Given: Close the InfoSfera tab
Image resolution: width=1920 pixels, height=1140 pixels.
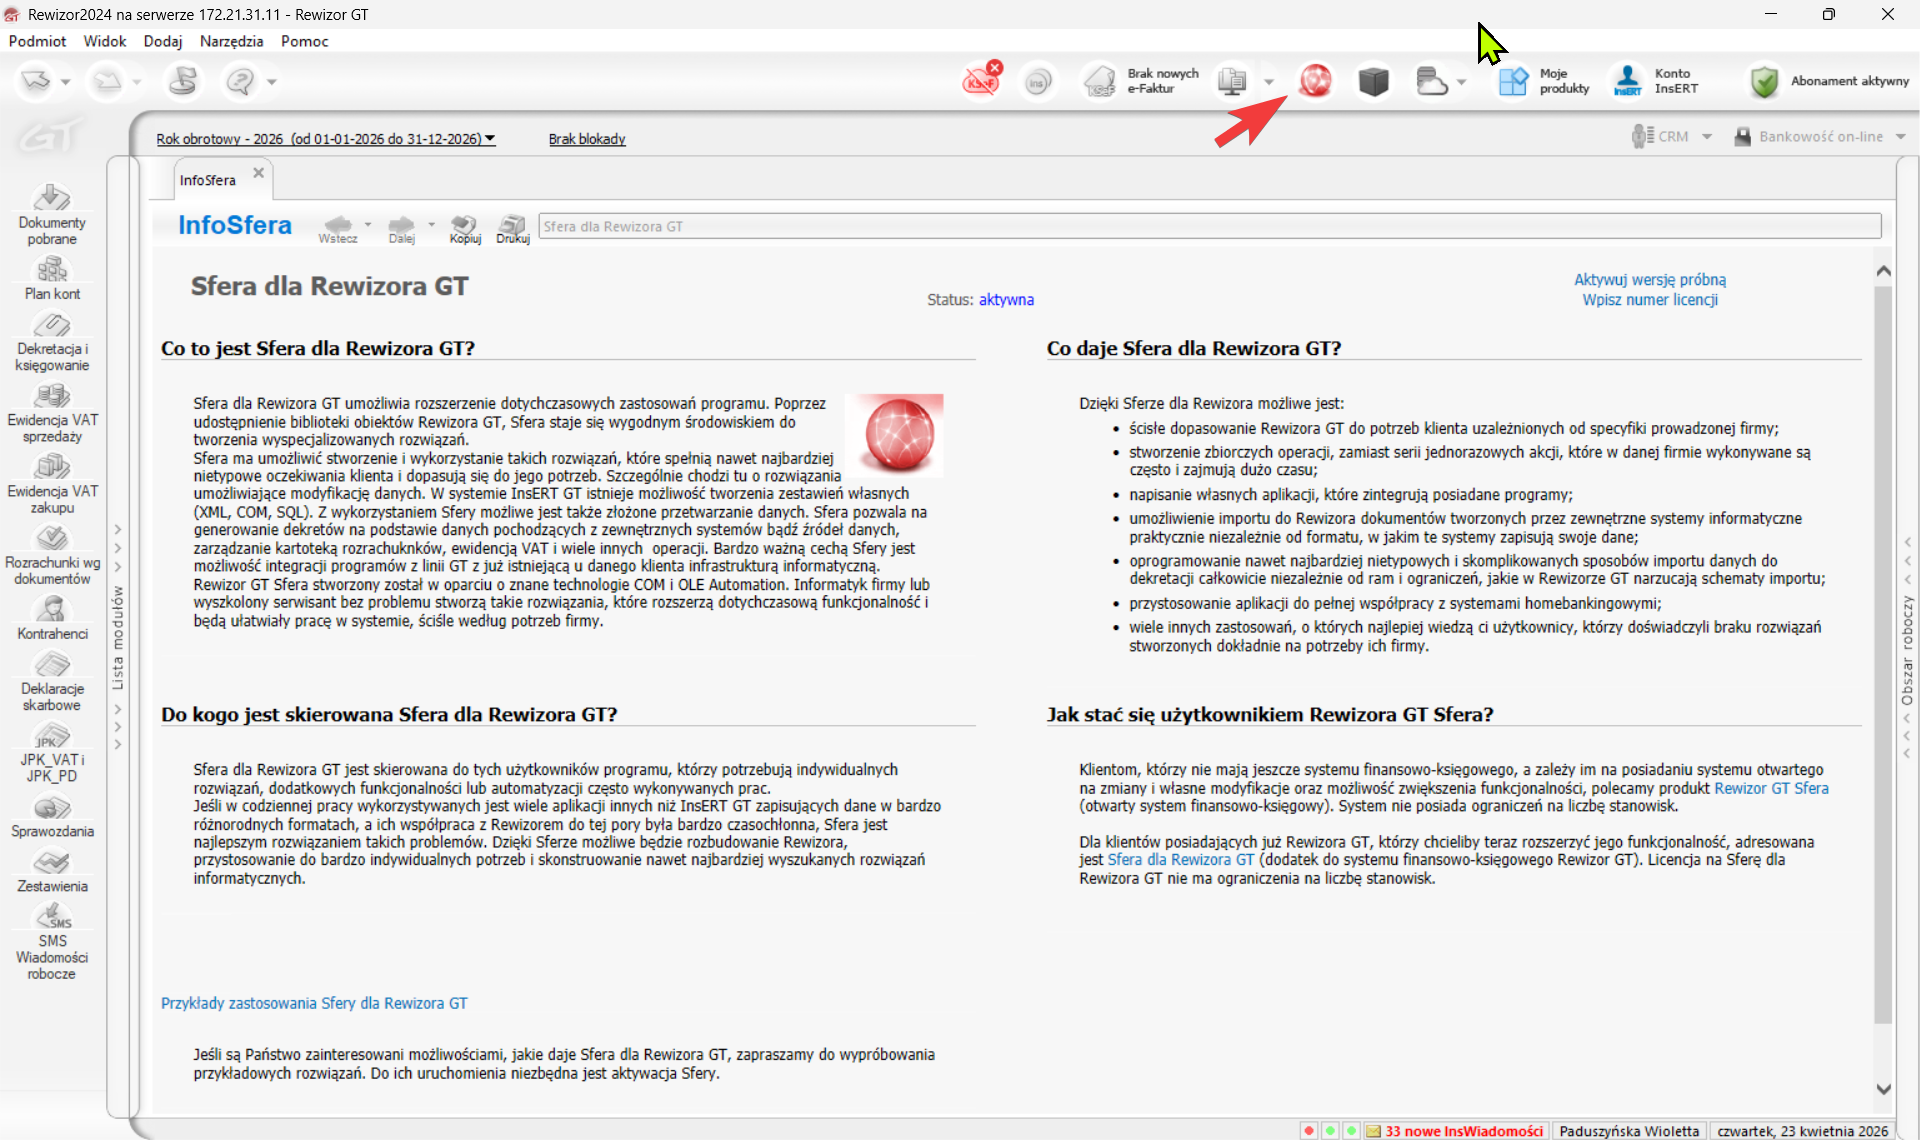Looking at the screenshot, I should 258,173.
